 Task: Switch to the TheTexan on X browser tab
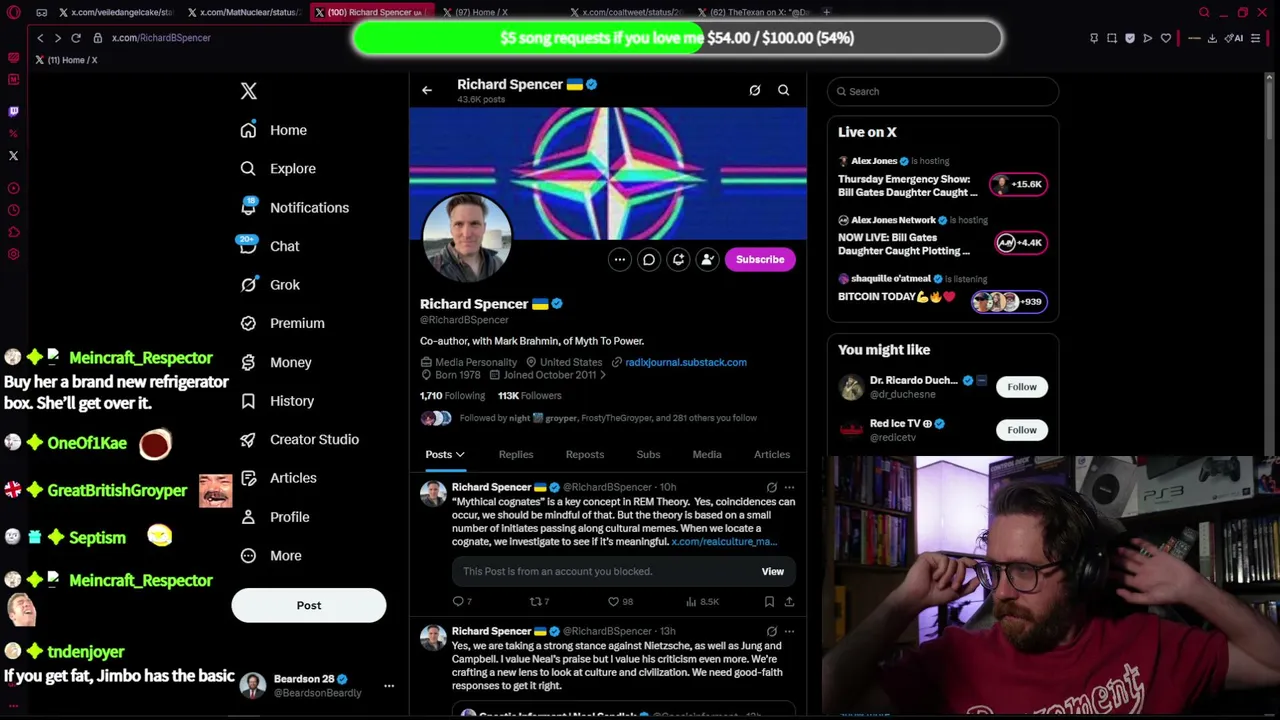[x=755, y=12]
